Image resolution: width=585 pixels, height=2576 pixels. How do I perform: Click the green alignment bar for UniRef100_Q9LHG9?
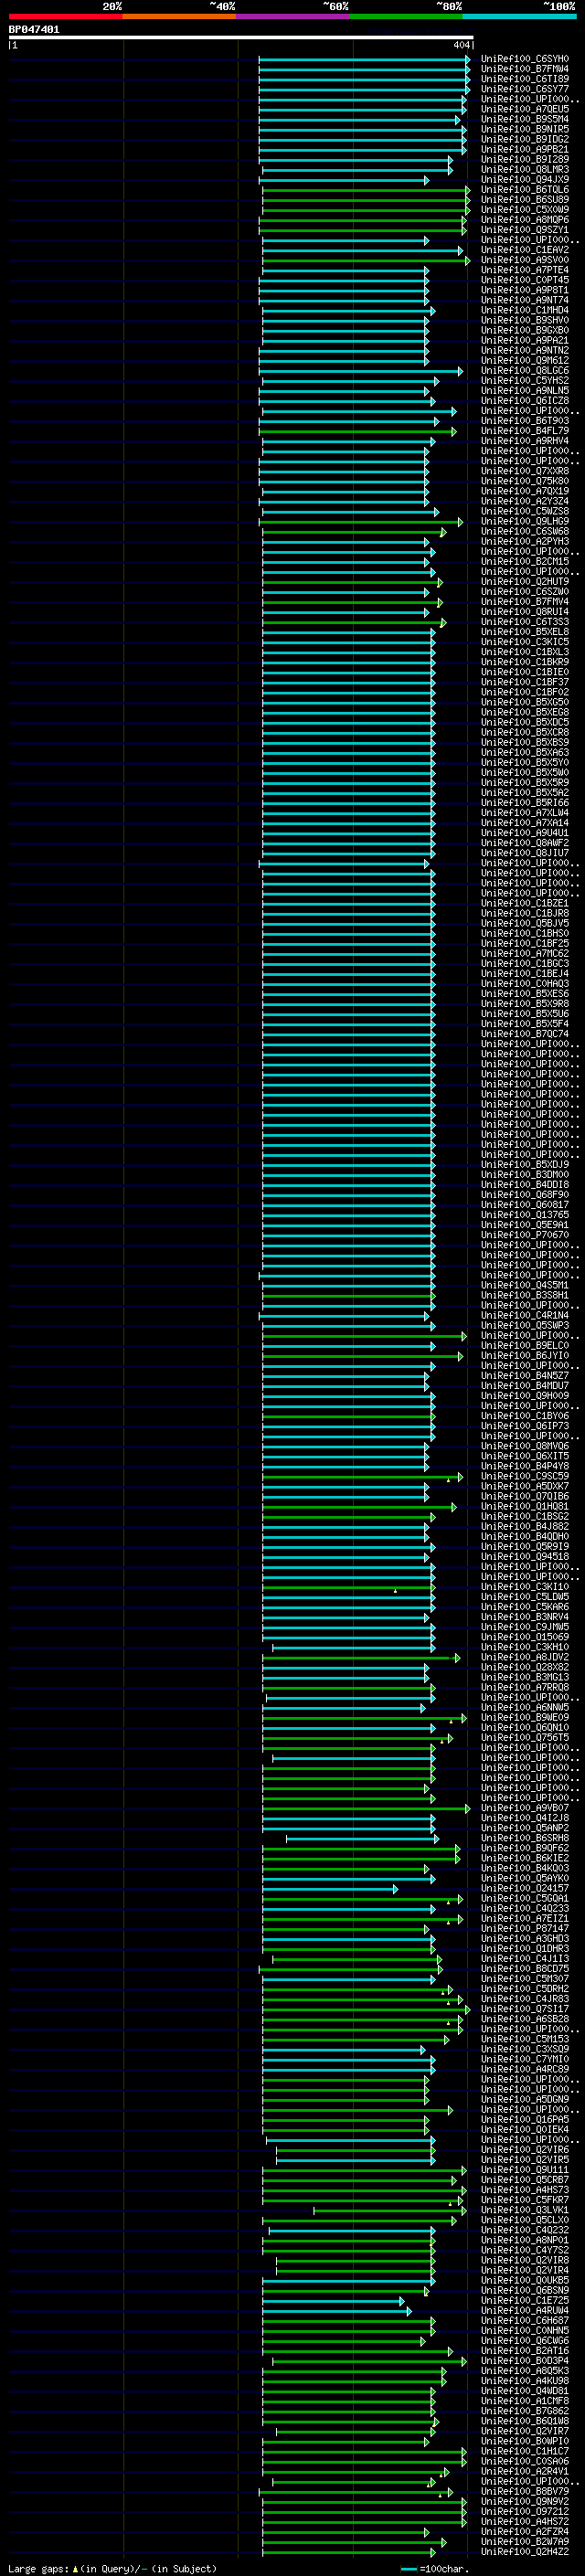pyautogui.click(x=361, y=522)
